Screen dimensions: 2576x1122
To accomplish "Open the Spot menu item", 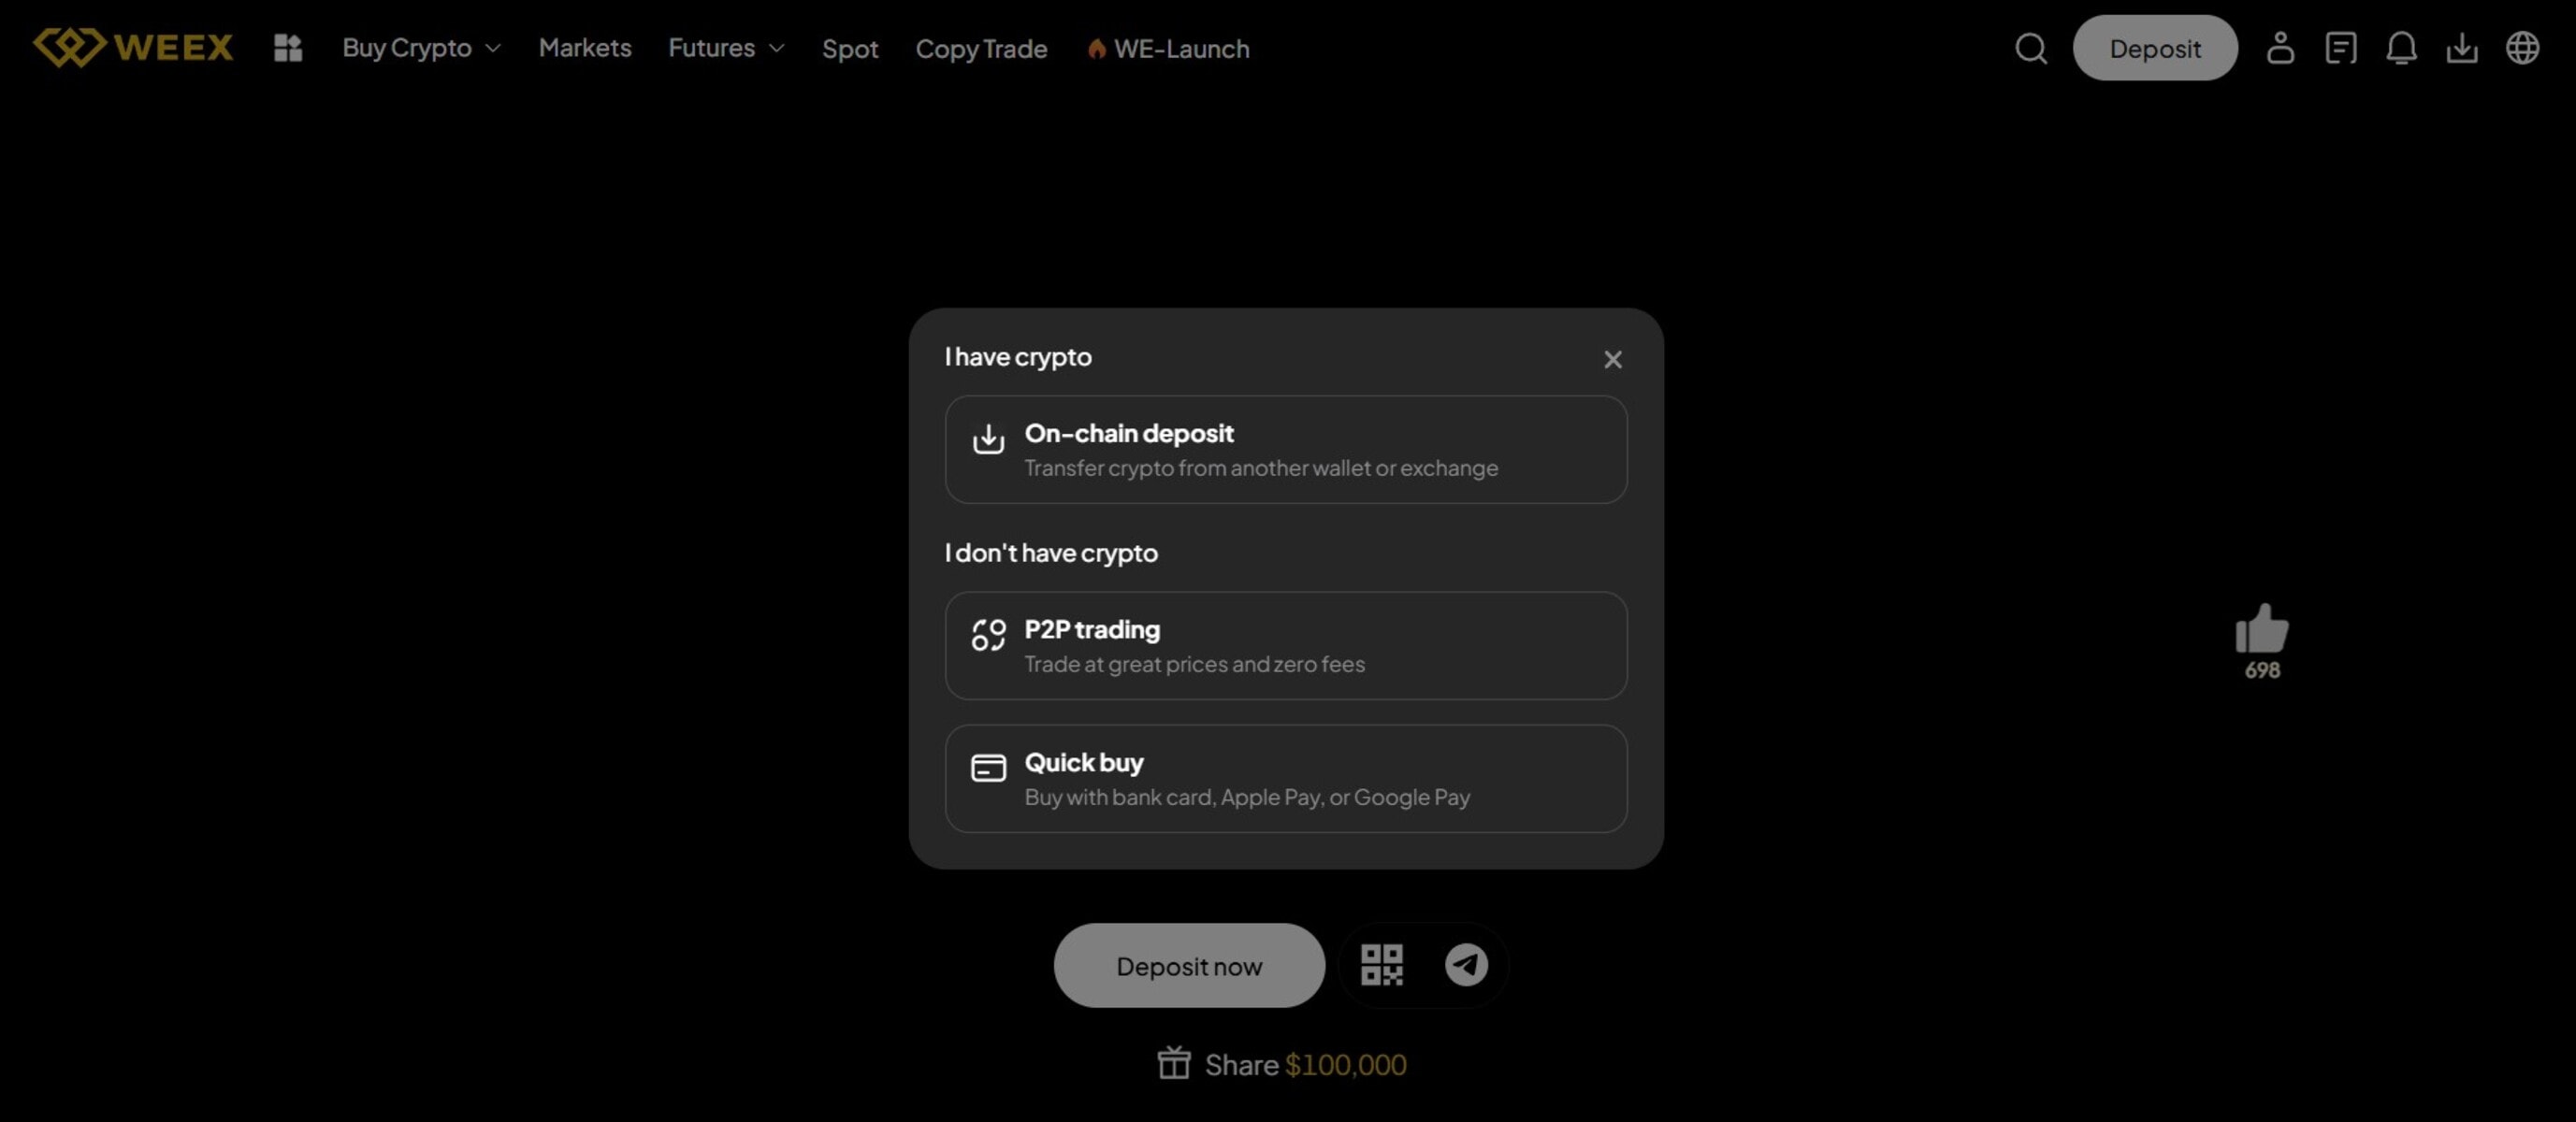I will [850, 49].
